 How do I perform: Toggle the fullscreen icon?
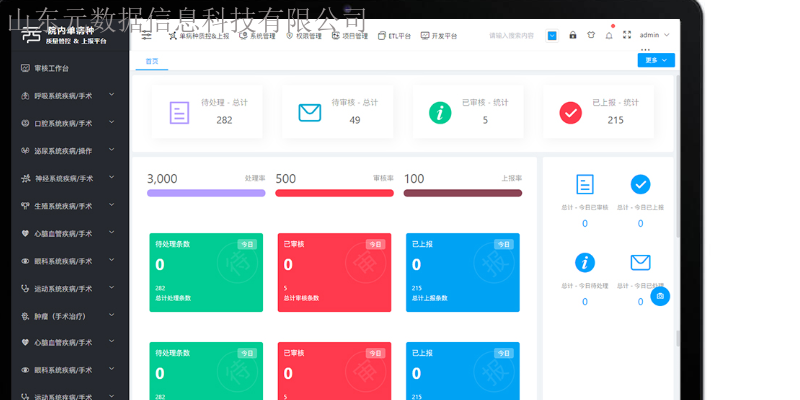pos(627,35)
